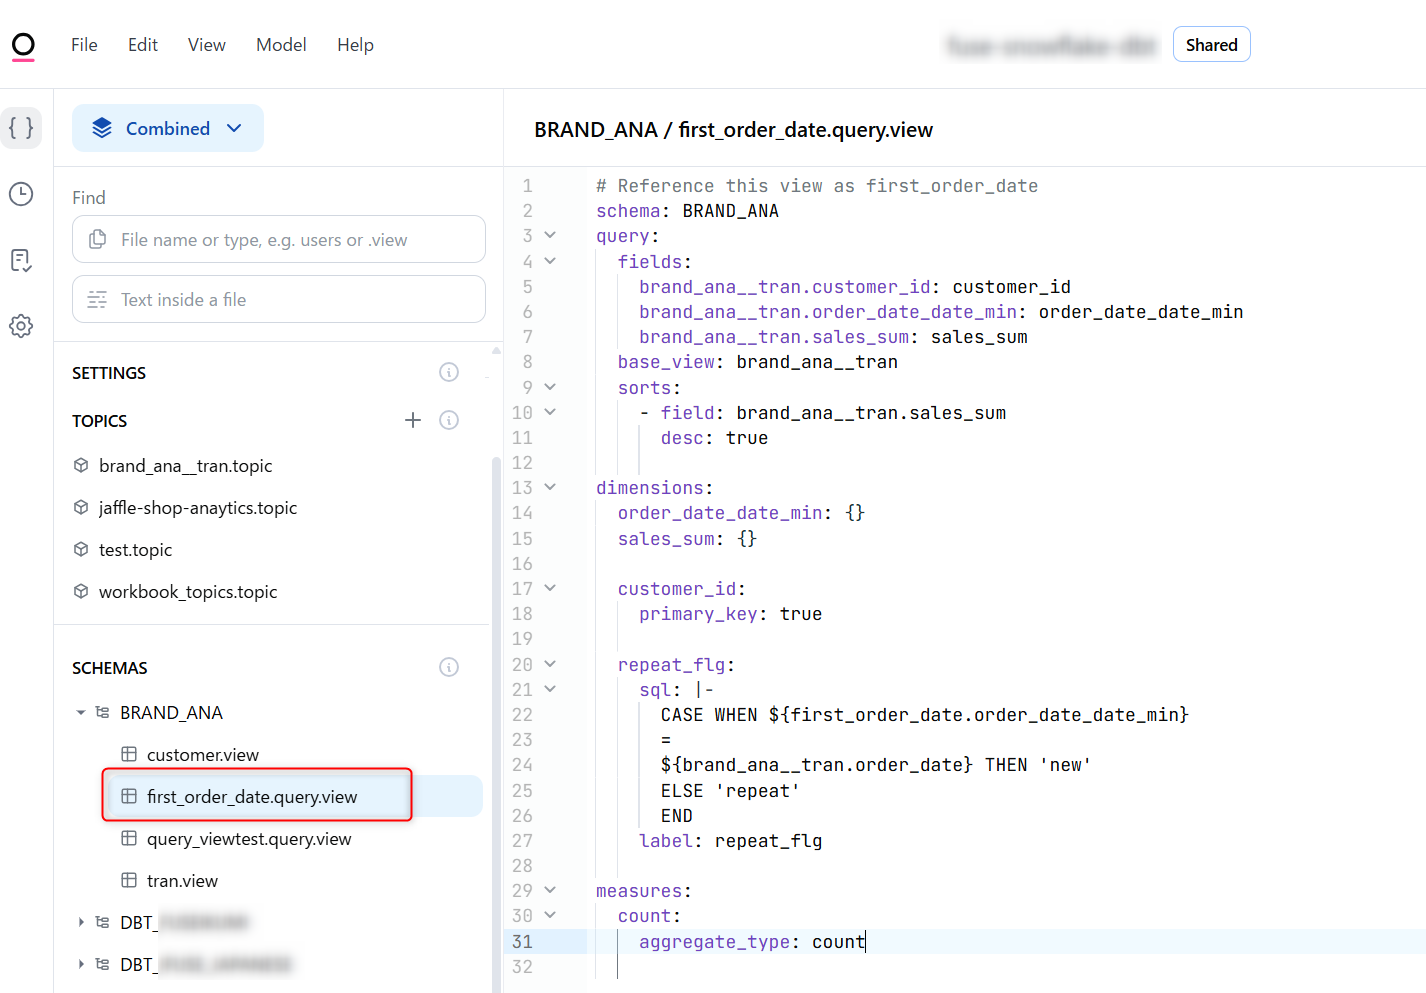Click the brand_ana__tran.topic cube icon

[x=80, y=465]
